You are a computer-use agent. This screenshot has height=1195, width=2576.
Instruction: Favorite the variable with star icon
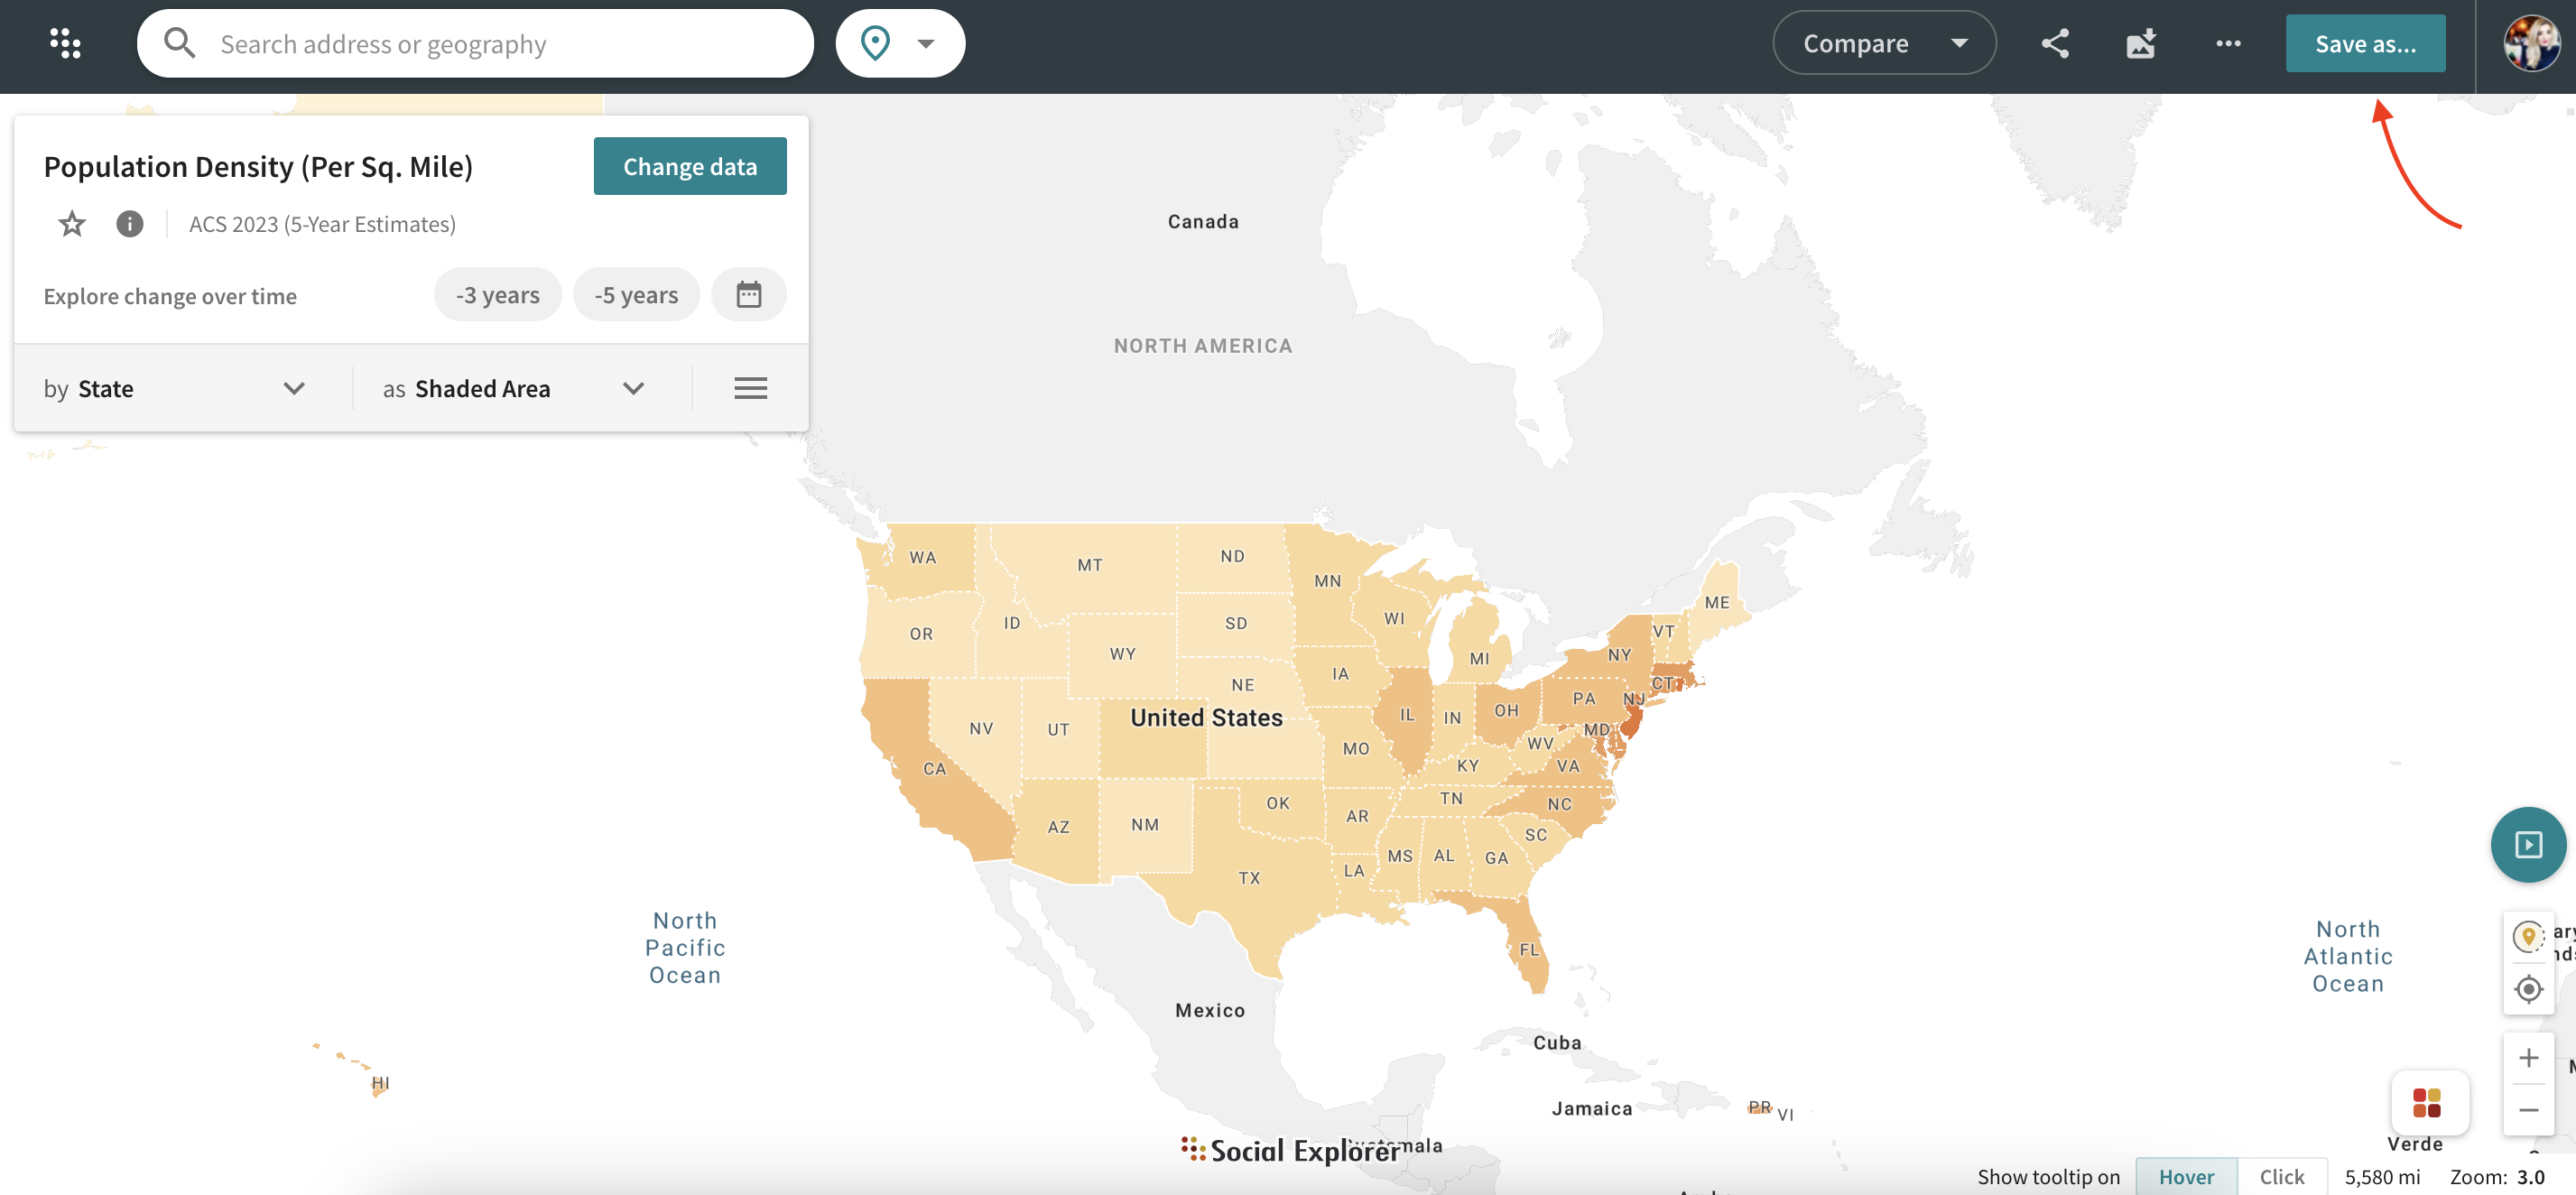point(71,223)
